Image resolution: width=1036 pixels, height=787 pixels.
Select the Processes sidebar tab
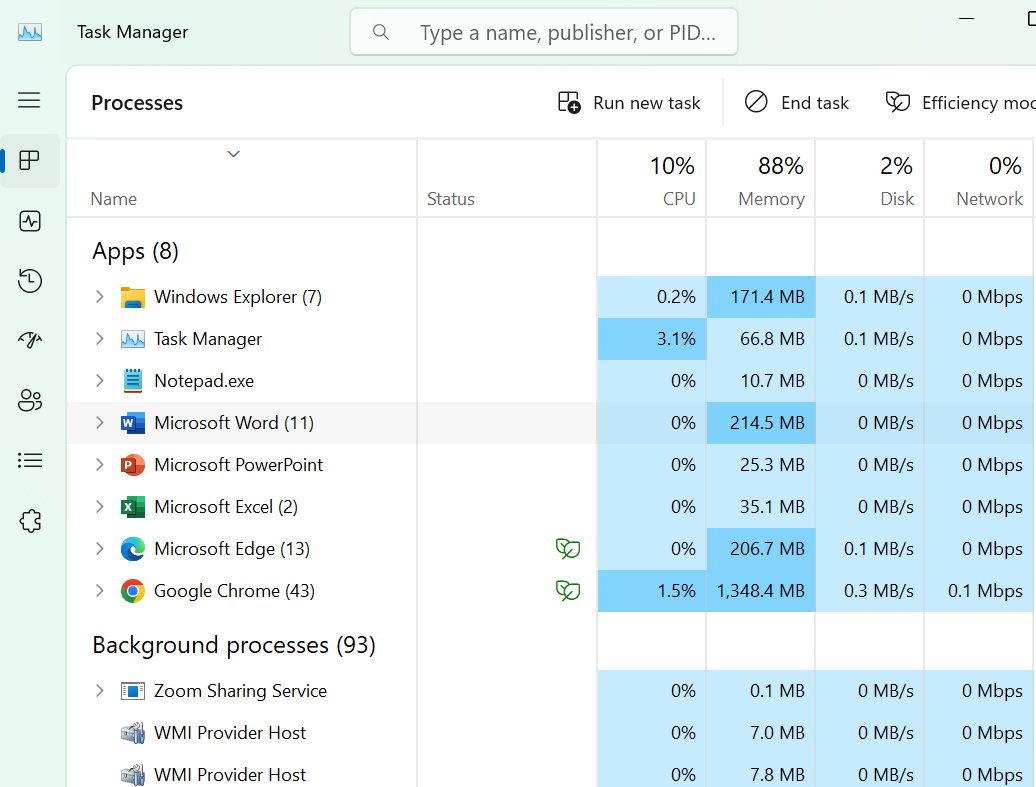[30, 161]
